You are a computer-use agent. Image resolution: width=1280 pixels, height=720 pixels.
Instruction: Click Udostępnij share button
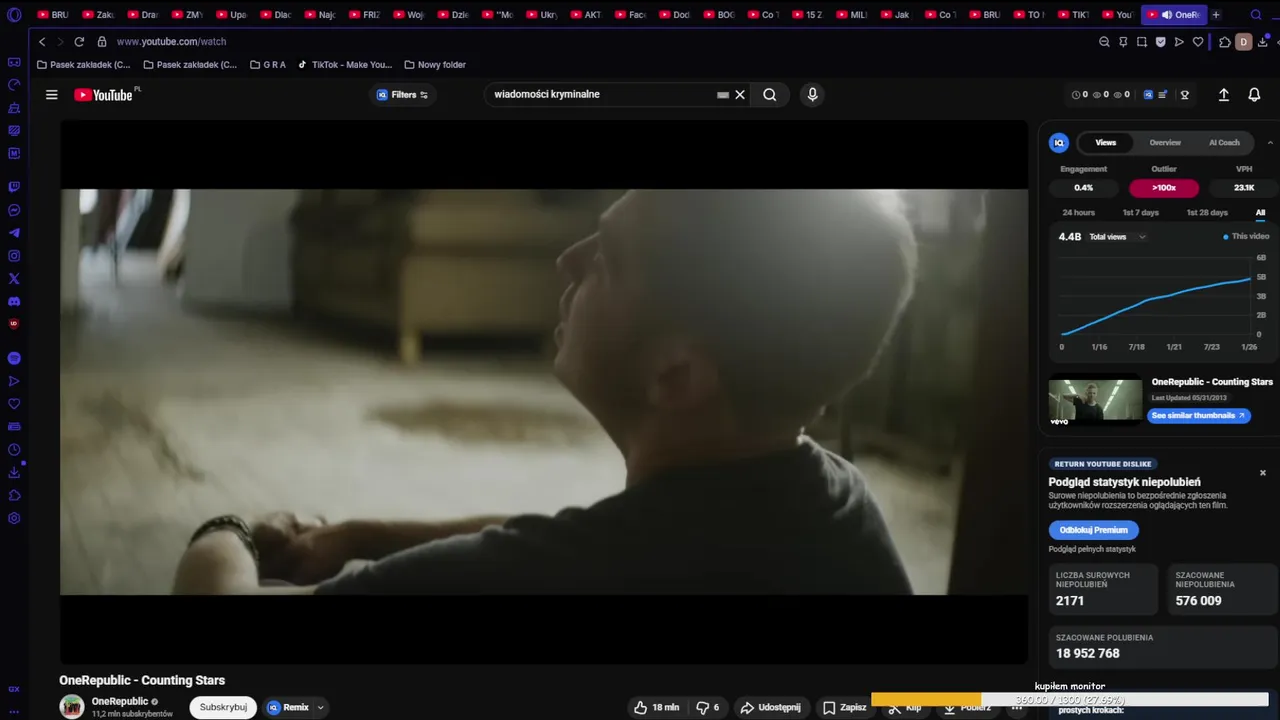(770, 707)
